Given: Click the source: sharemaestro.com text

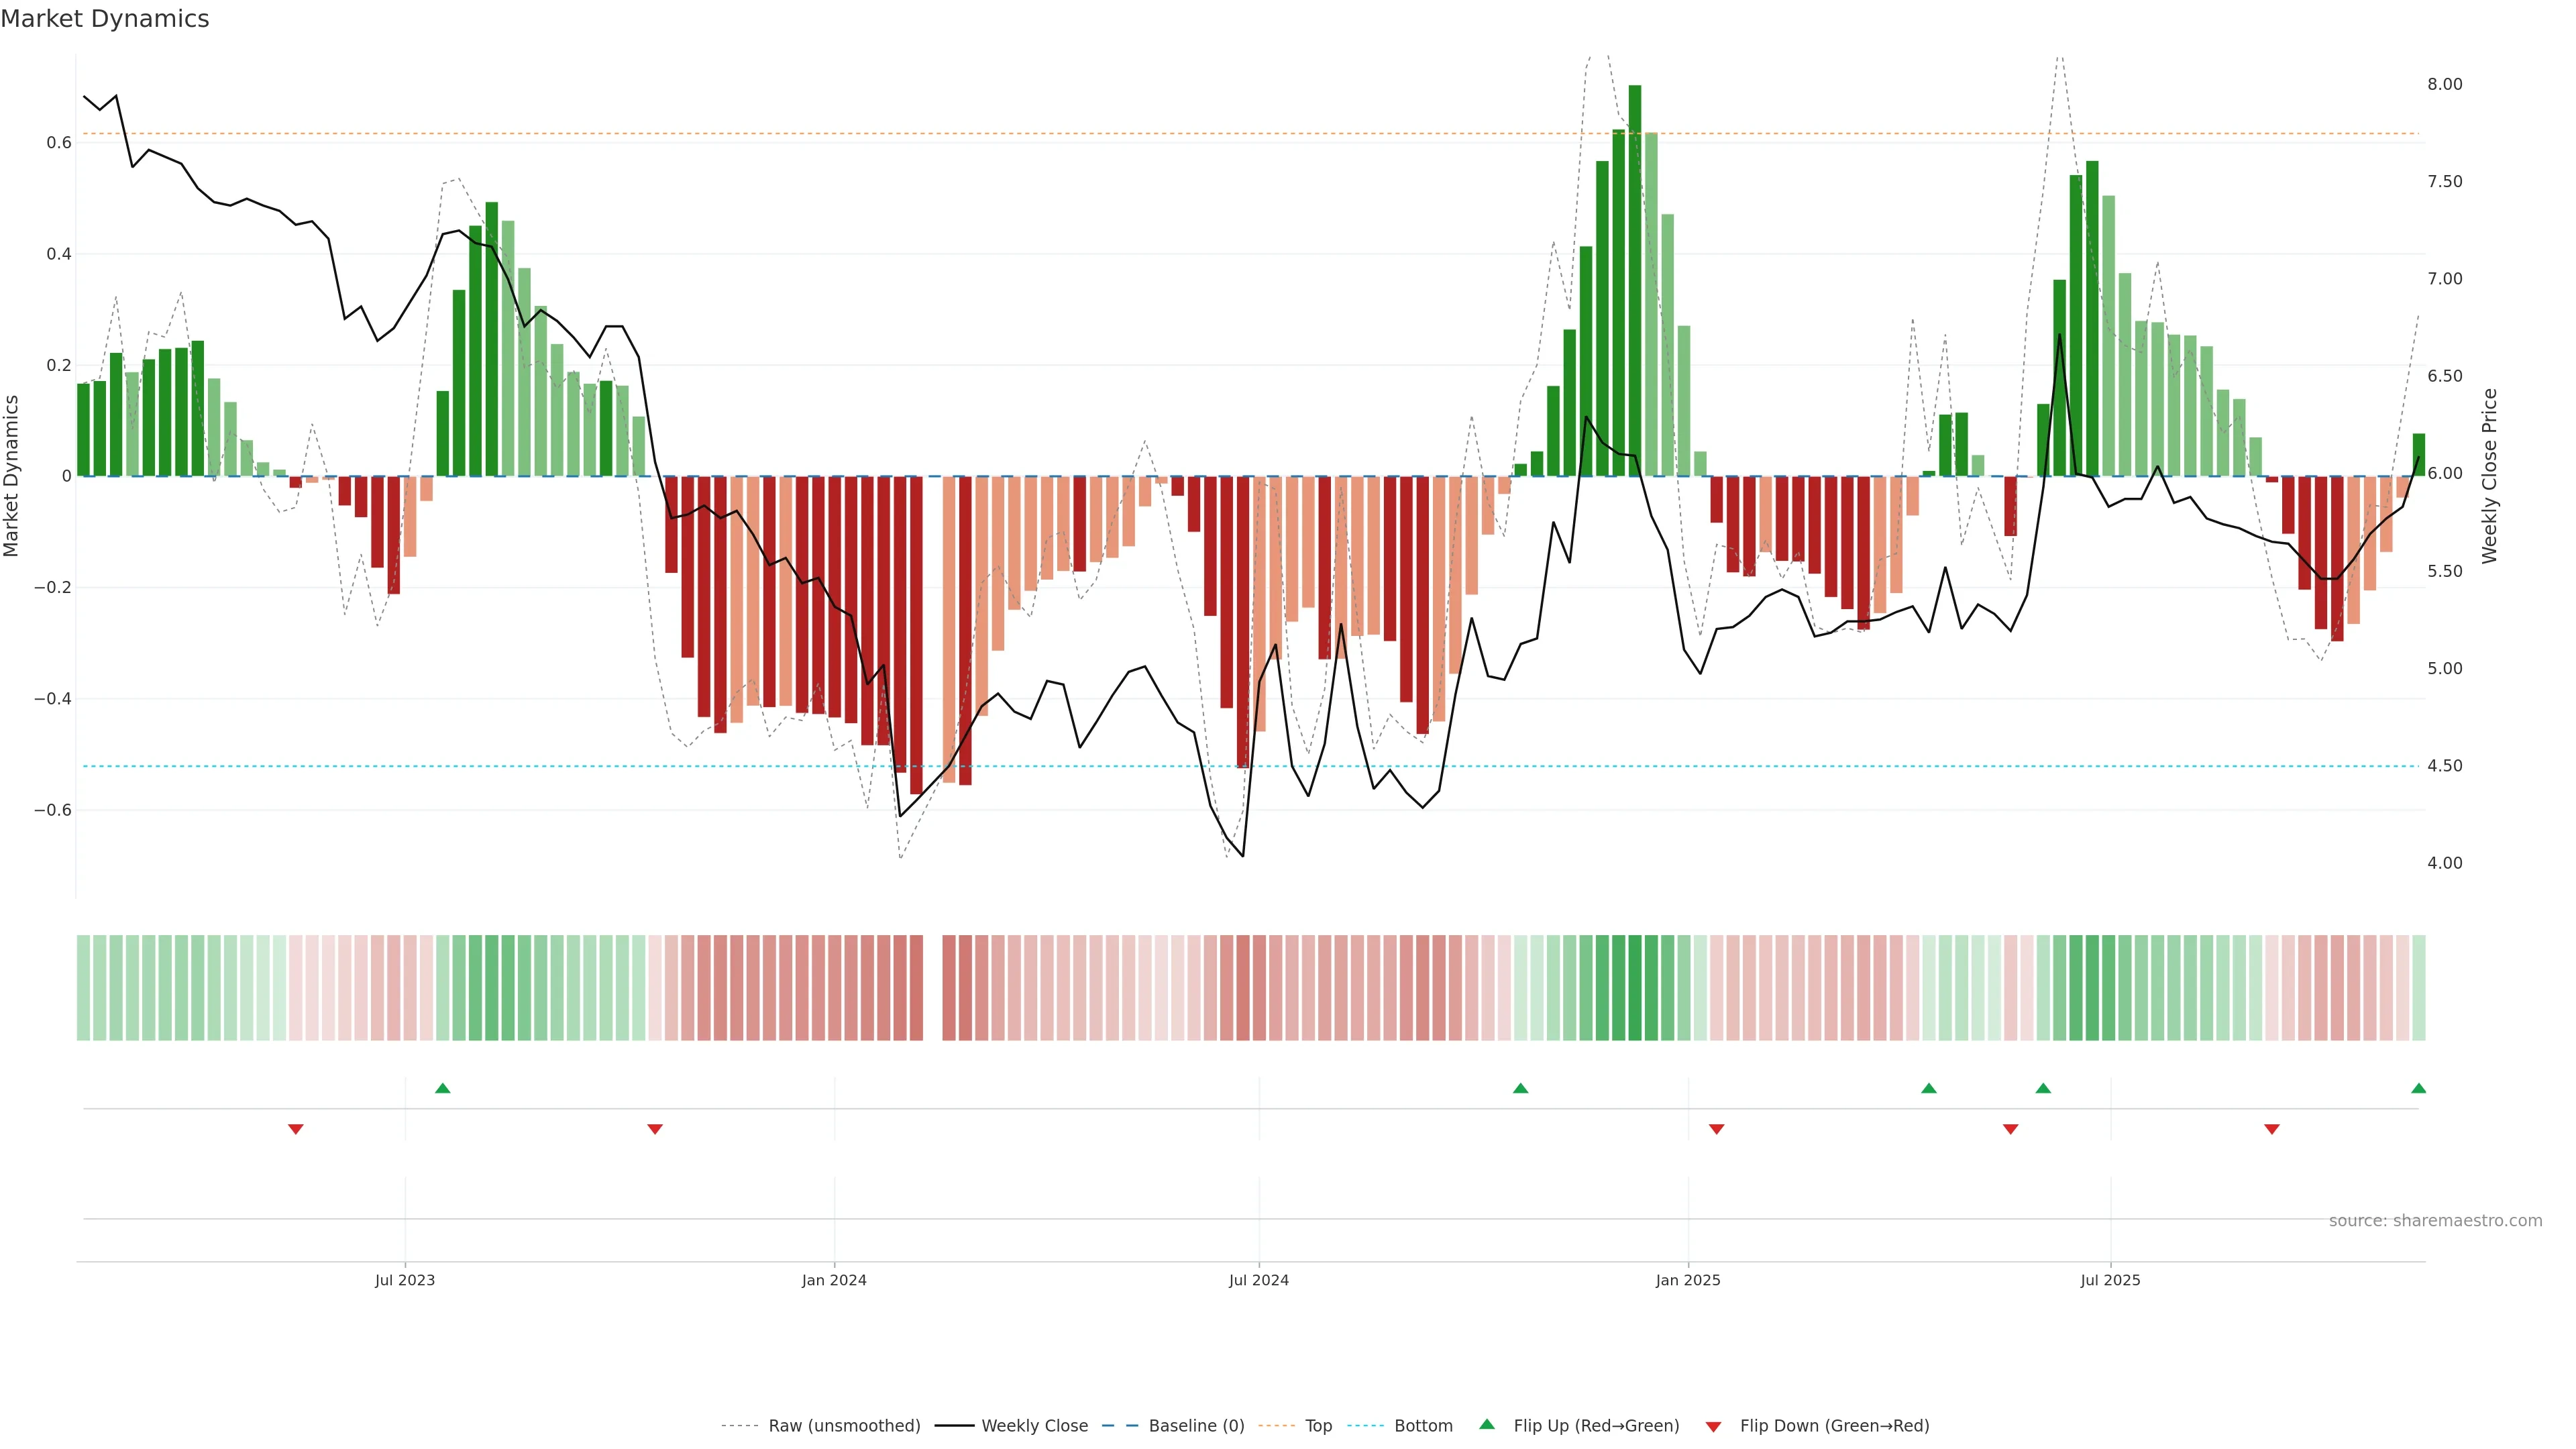Looking at the screenshot, I should click(x=2435, y=1221).
